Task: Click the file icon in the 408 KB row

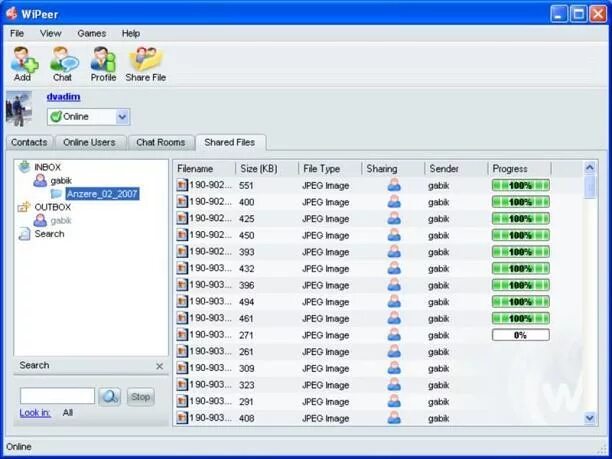Action: 182,418
